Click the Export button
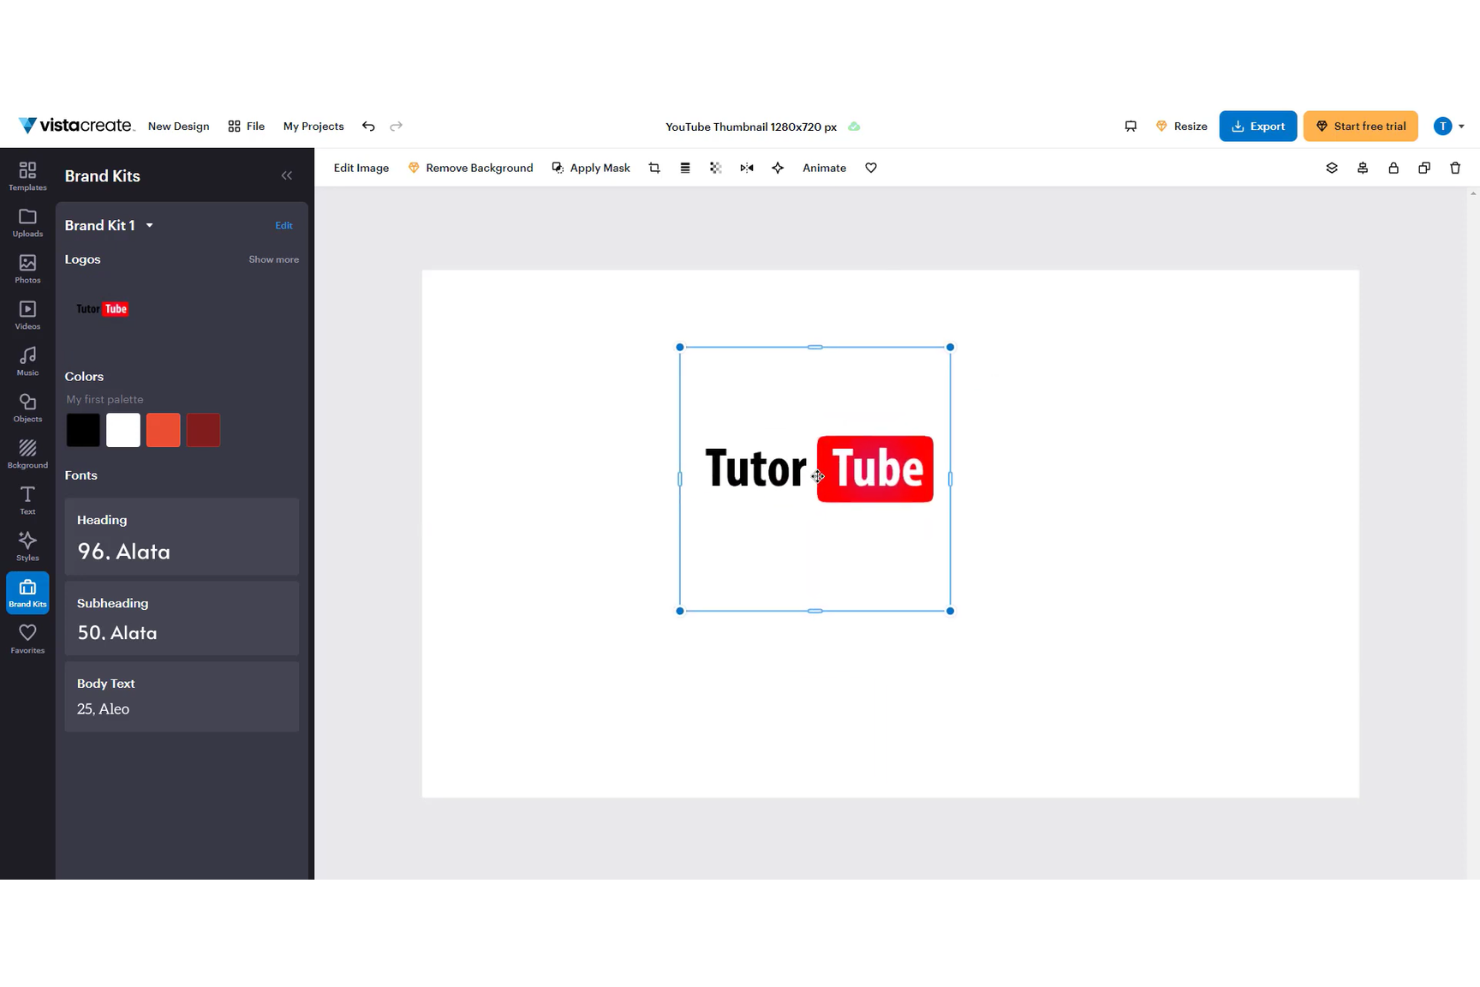 click(x=1258, y=126)
